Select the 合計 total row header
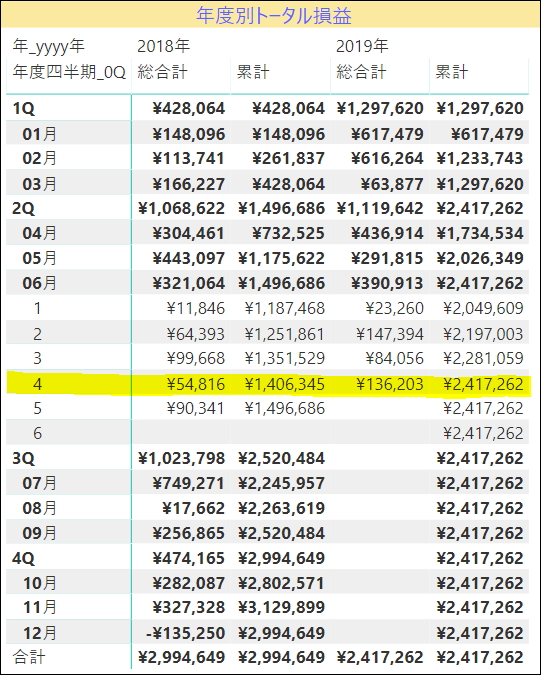Image resolution: width=541 pixels, height=675 pixels. 28,657
